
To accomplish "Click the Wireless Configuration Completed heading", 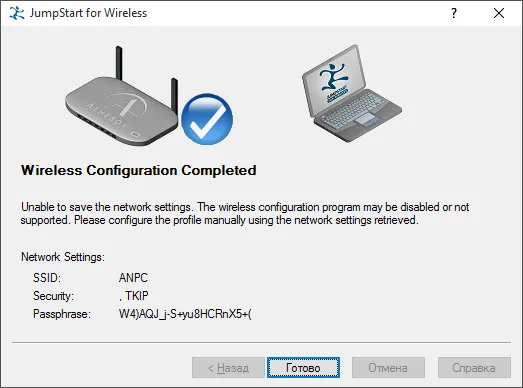I will [x=139, y=170].
